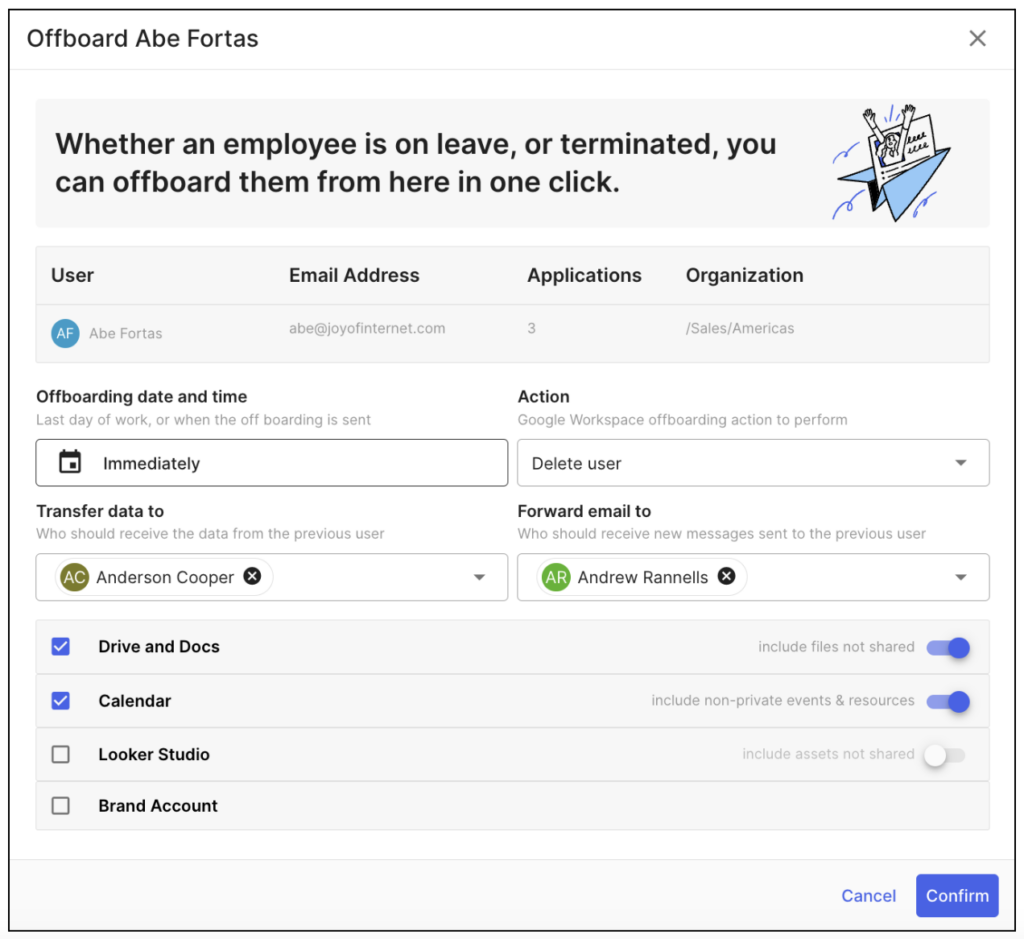Expand the Forward email to dropdown arrow
This screenshot has width=1024, height=939.
coord(960,577)
